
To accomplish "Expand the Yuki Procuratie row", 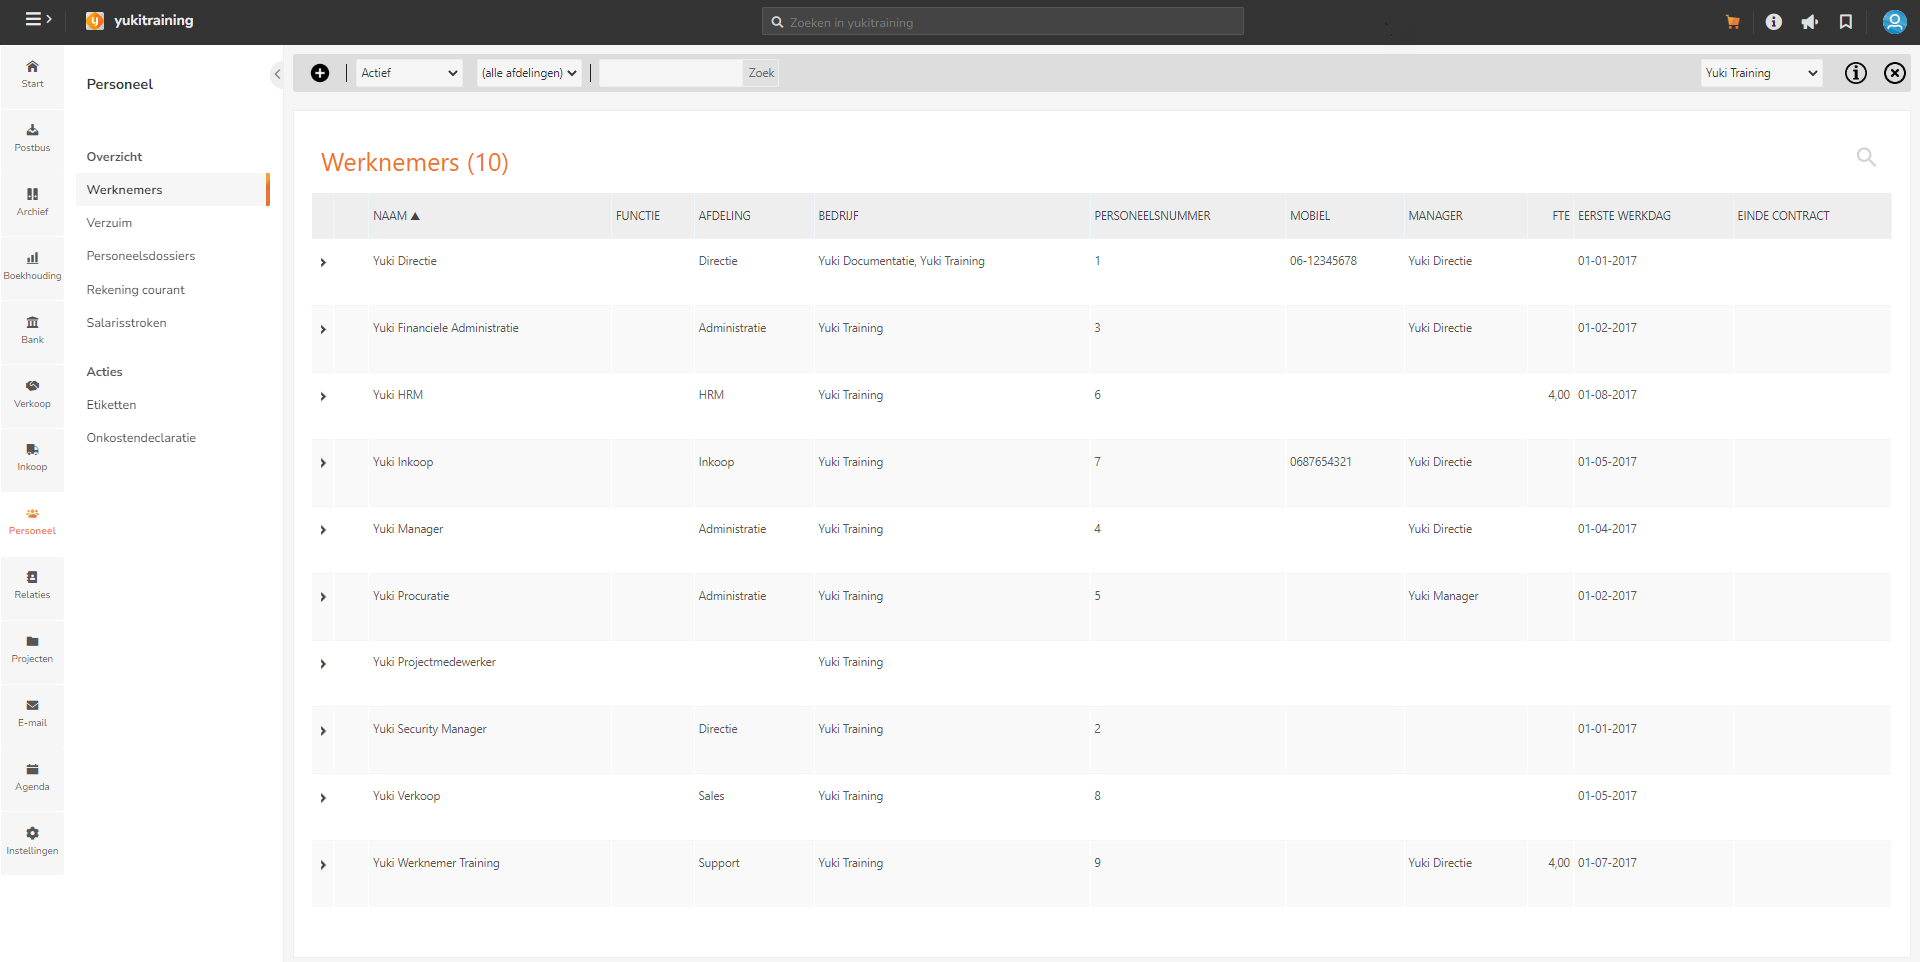I will [323, 598].
